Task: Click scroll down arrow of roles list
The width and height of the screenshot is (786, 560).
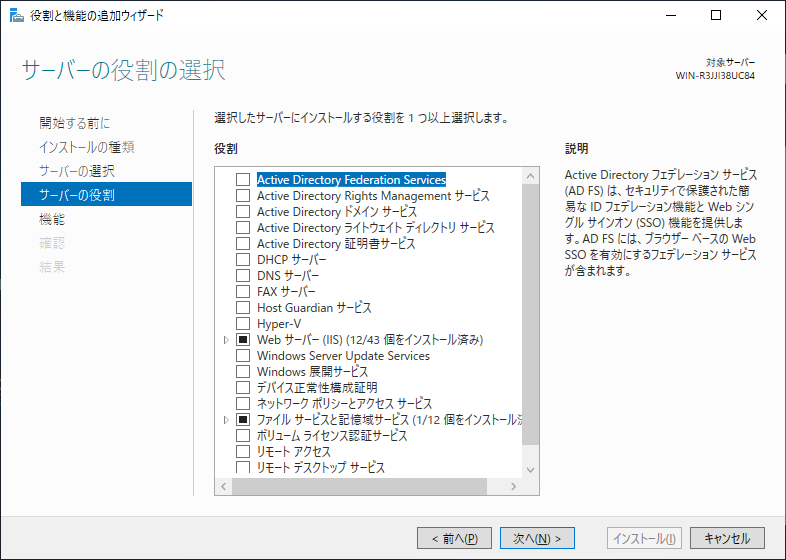Action: [x=530, y=470]
